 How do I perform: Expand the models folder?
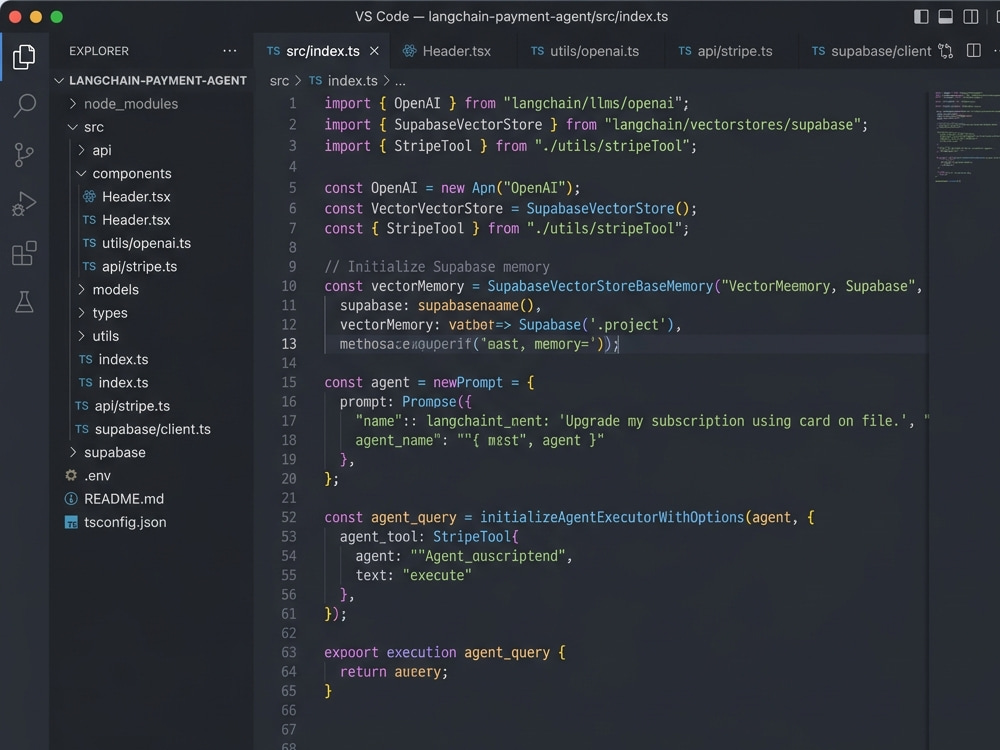(x=81, y=290)
